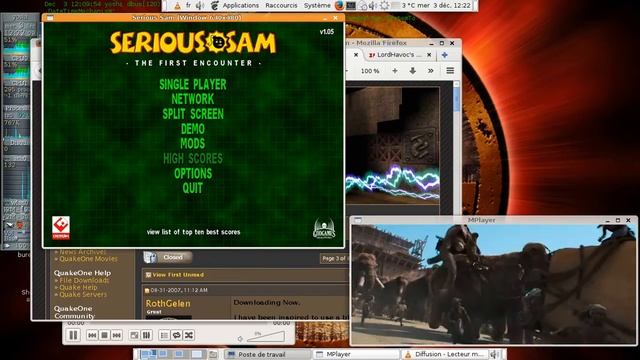Image resolution: width=640 pixels, height=360 pixels.
Task: Zoom in with Firefox plus button
Action: [x=395, y=71]
